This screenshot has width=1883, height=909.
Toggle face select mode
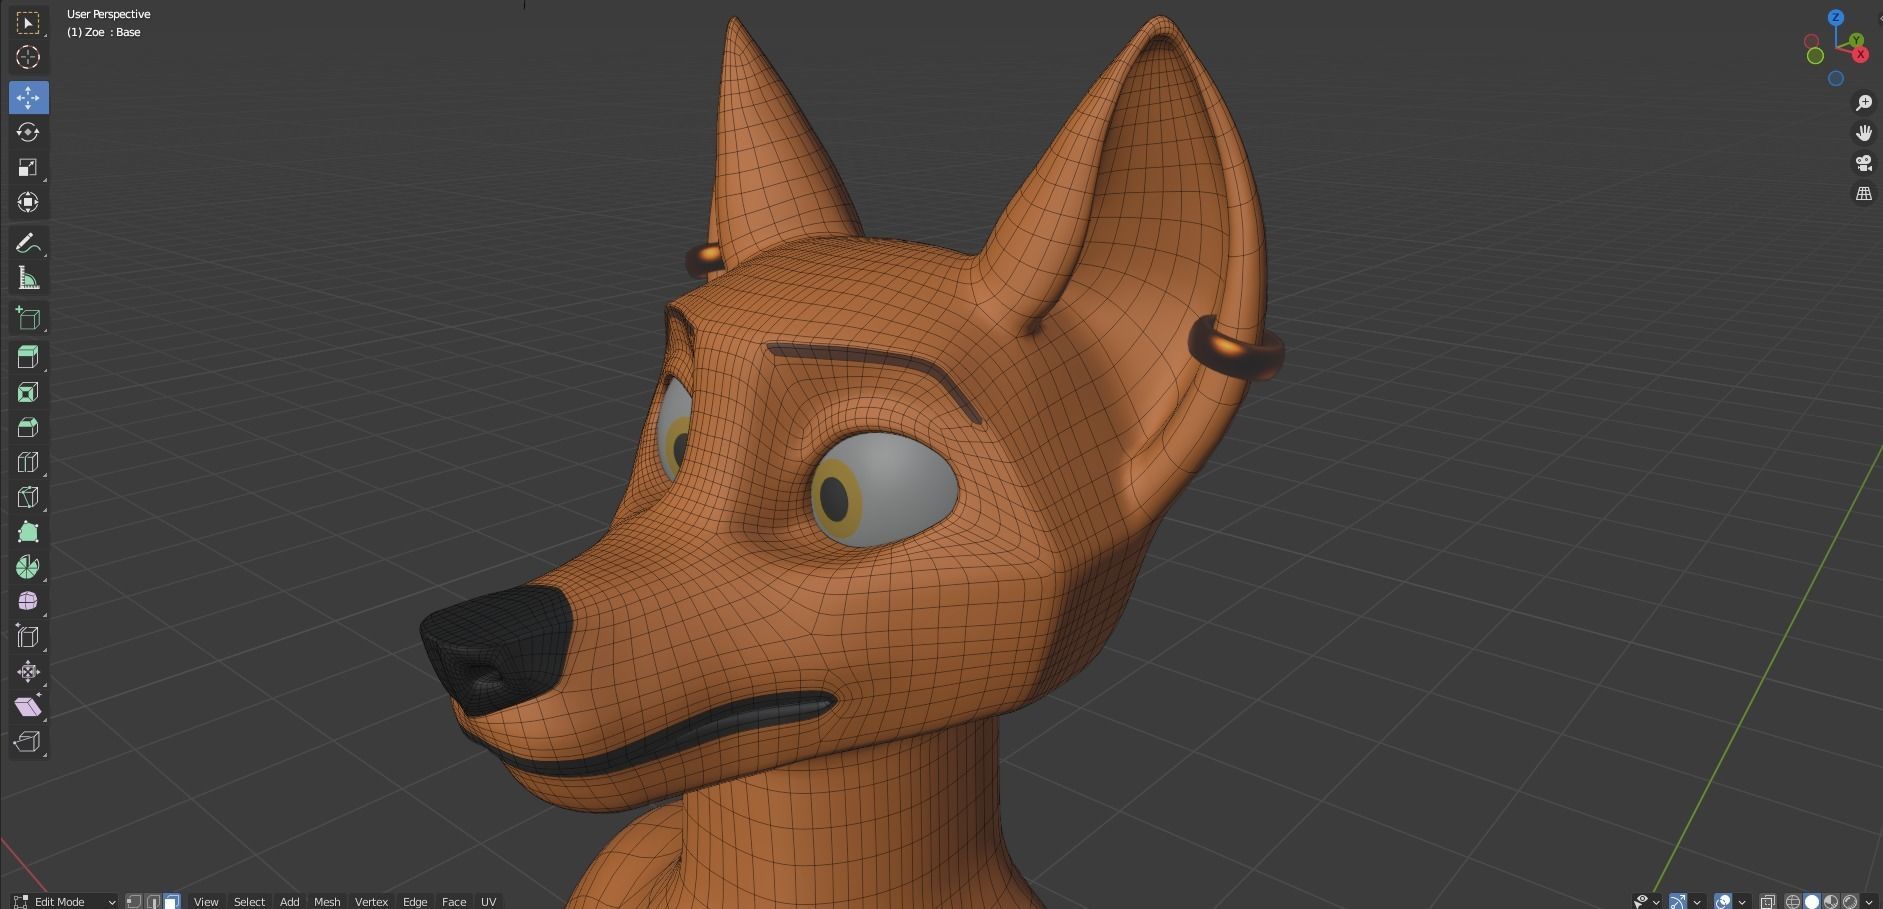[x=172, y=901]
